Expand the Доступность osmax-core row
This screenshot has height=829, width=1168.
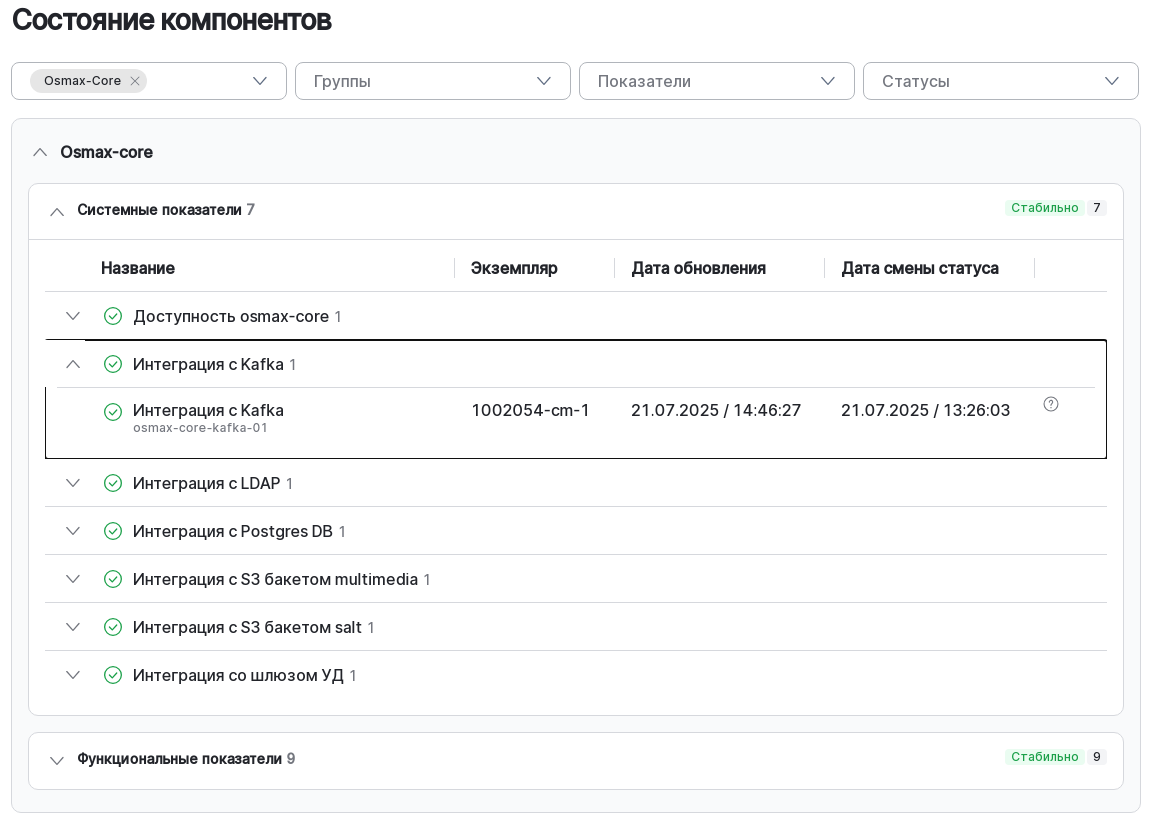pyautogui.click(x=72, y=316)
